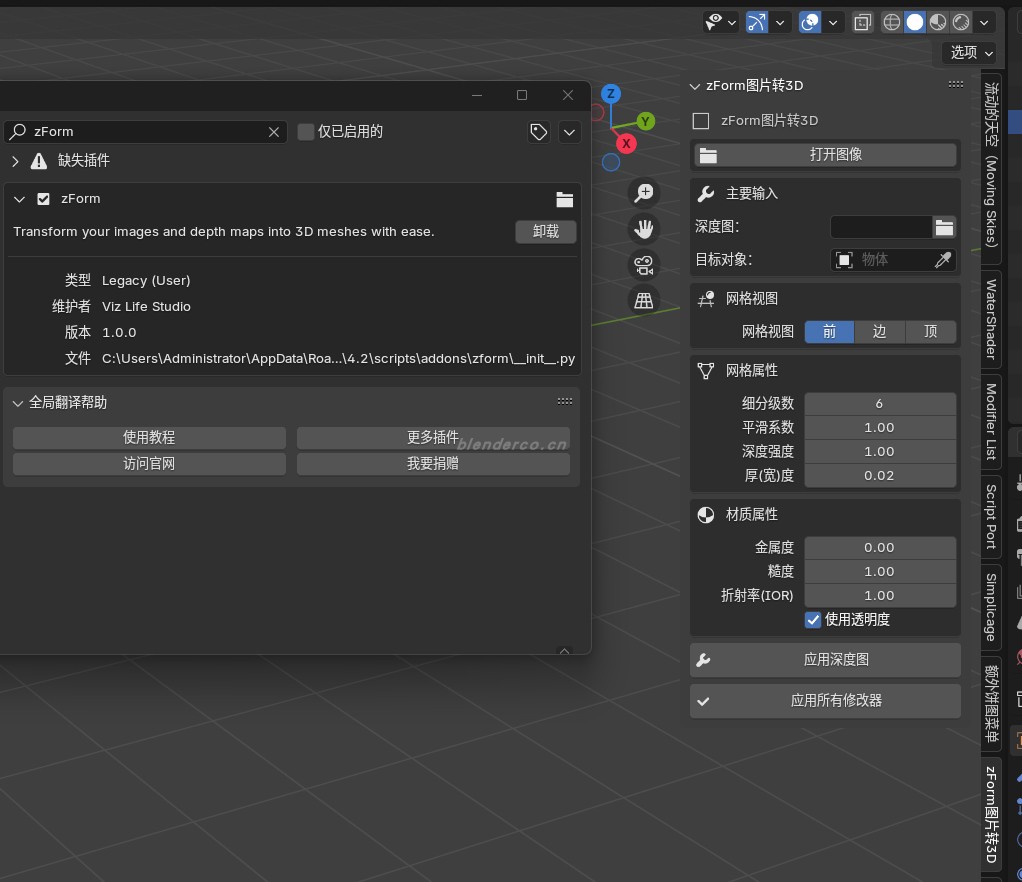This screenshot has height=882, width=1022.
Task: Click the 访问官网 button
Action: tap(149, 463)
